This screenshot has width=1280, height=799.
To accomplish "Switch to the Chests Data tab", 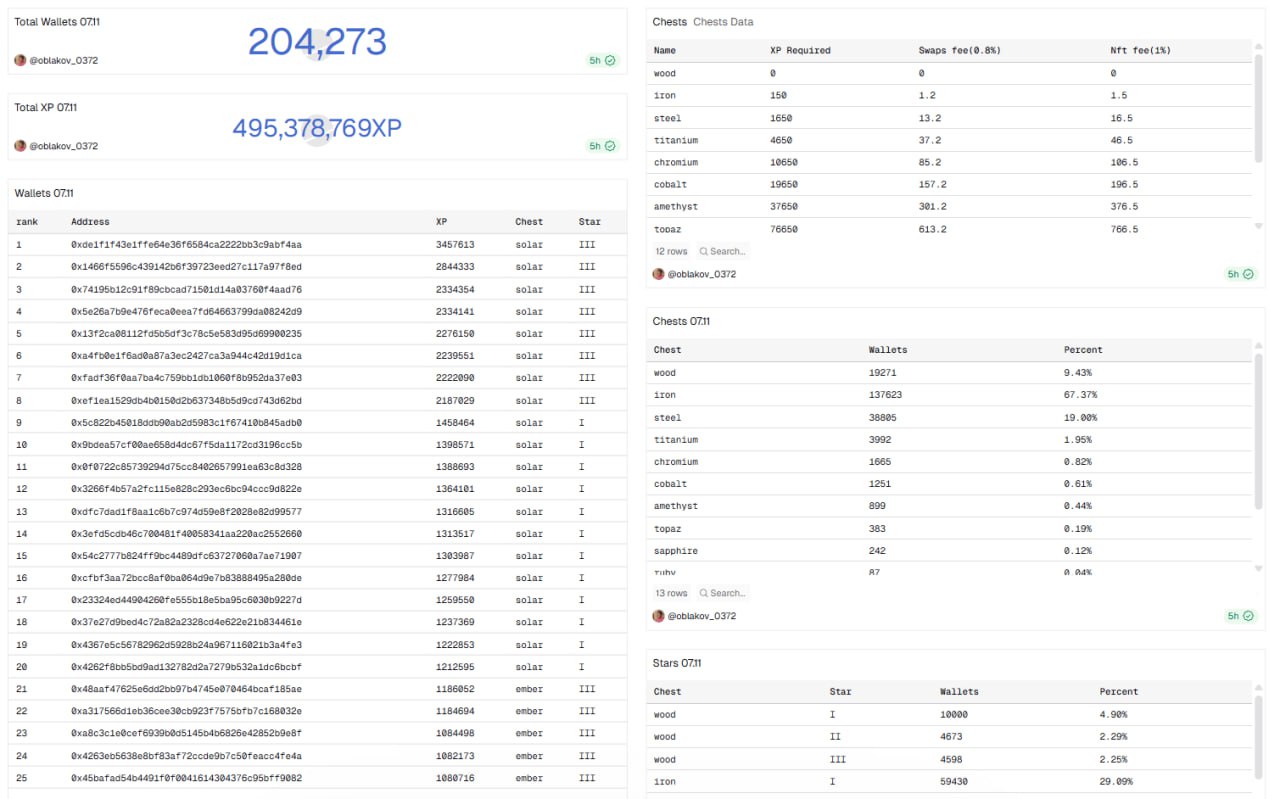I will (723, 22).
